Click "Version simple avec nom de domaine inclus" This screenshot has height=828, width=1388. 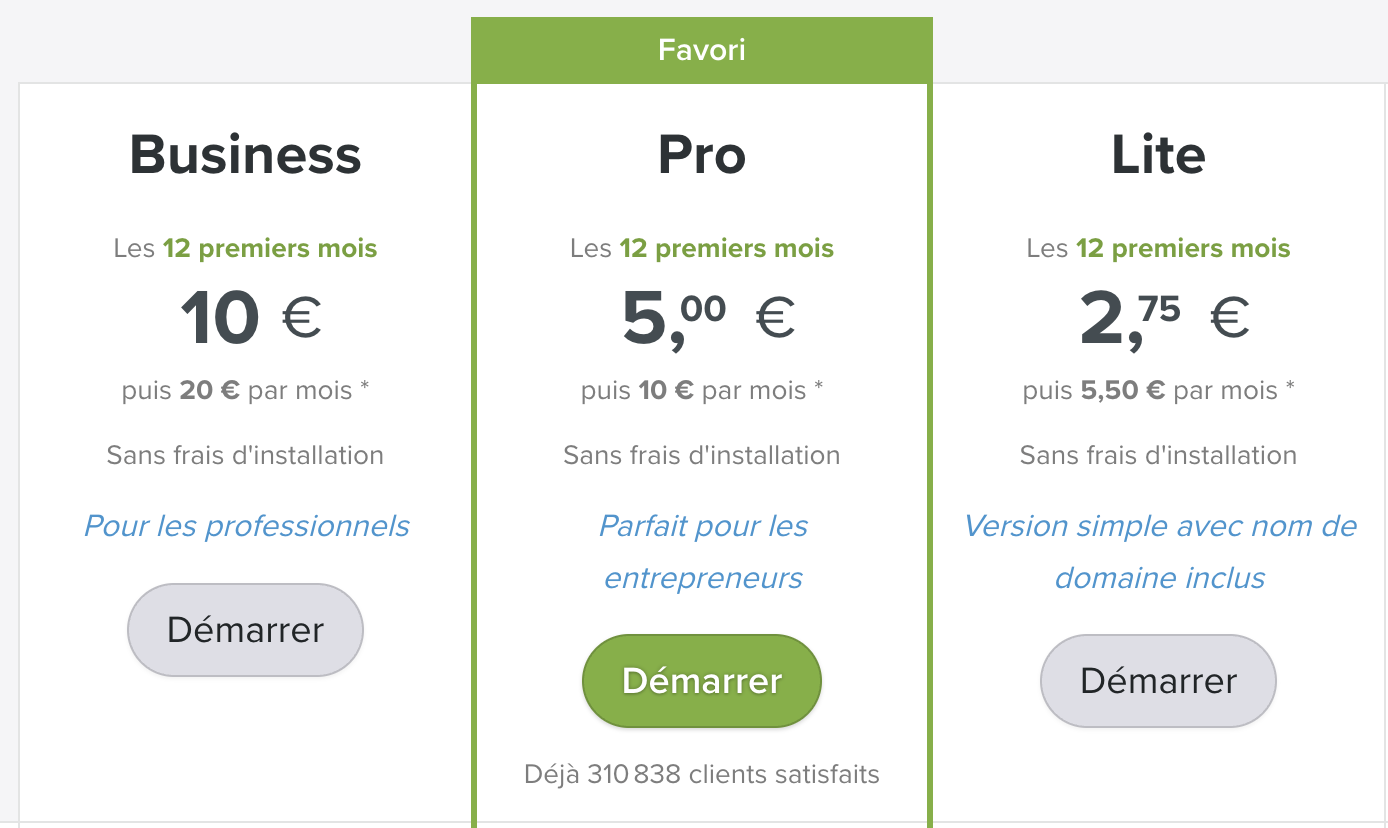click(x=1159, y=552)
